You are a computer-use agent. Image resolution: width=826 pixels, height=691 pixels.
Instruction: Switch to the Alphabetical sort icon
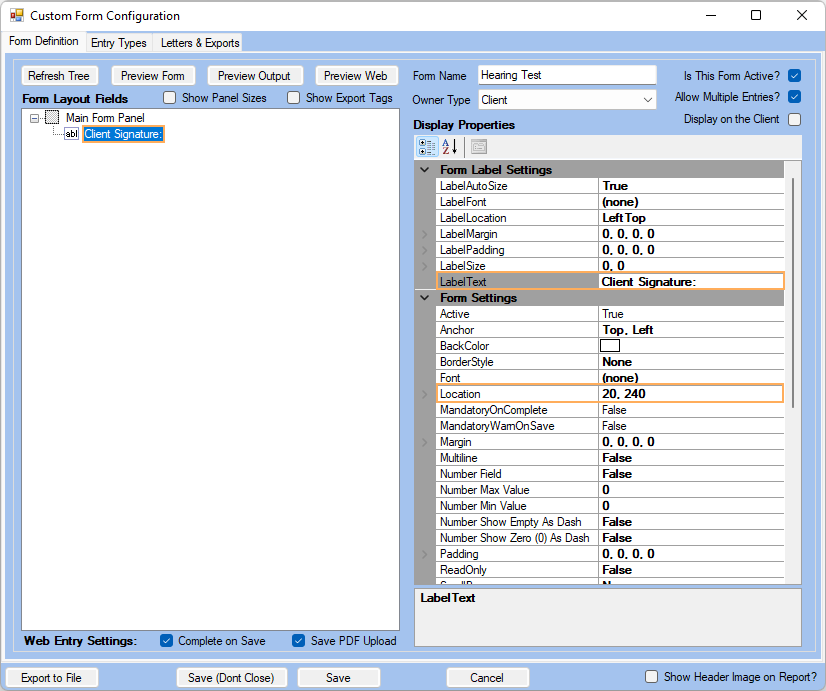[x=449, y=147]
